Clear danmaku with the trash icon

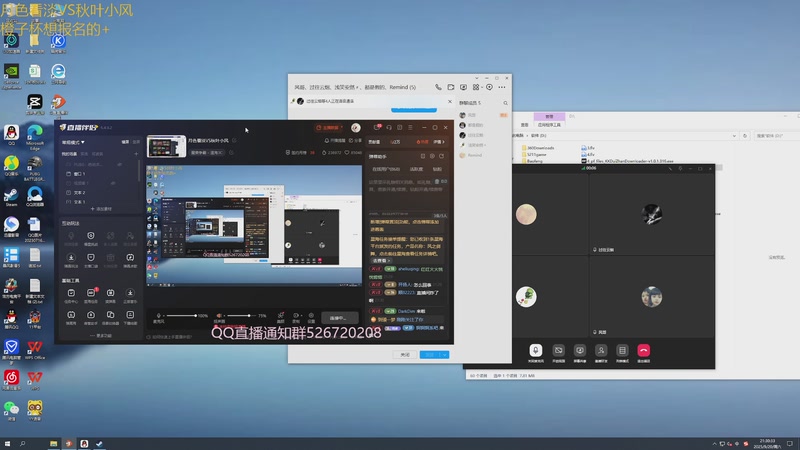pos(437,182)
